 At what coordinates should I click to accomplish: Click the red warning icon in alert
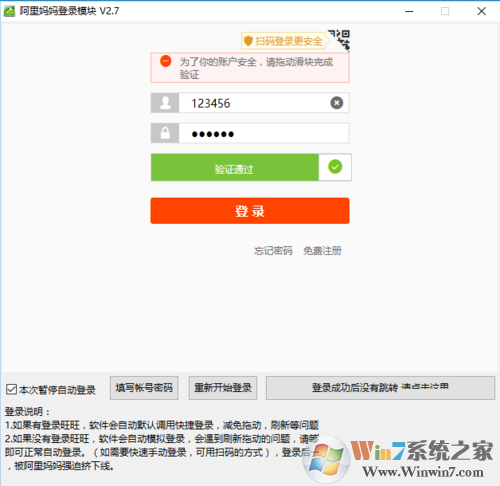(166, 61)
